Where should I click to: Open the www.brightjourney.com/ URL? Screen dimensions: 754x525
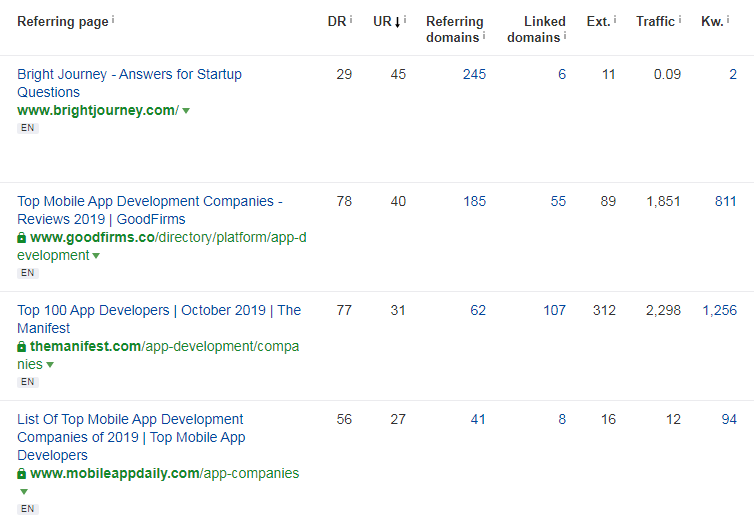pos(98,111)
